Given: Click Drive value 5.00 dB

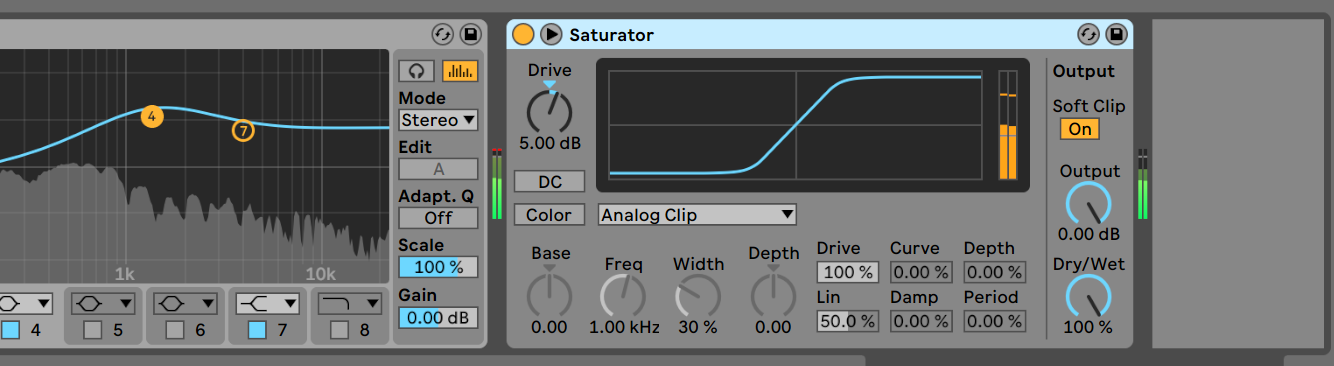Looking at the screenshot, I should pos(549,143).
